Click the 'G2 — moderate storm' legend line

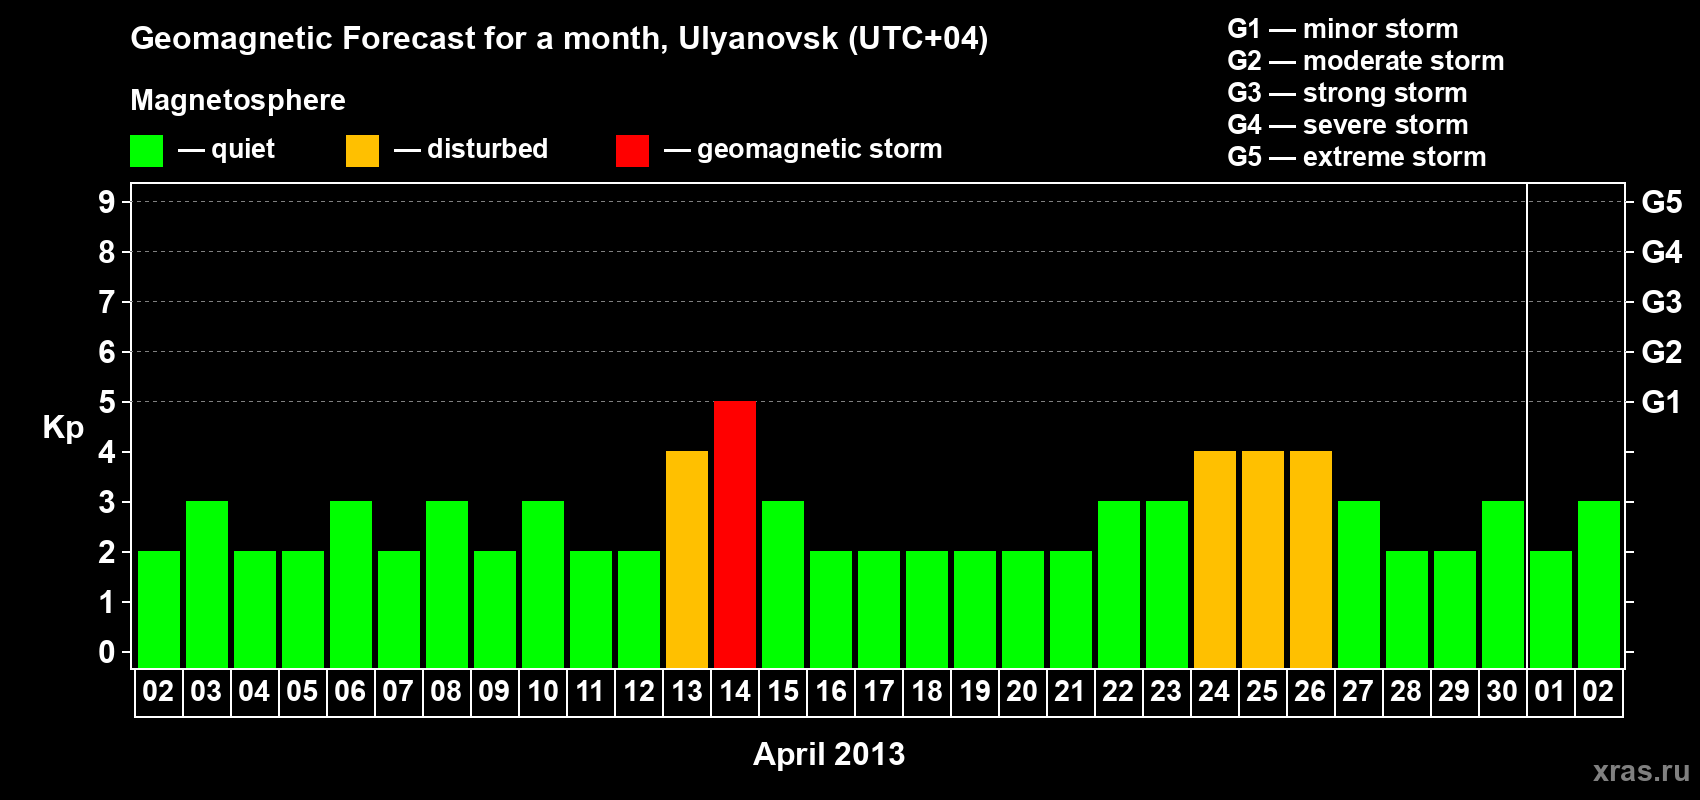click(1365, 61)
